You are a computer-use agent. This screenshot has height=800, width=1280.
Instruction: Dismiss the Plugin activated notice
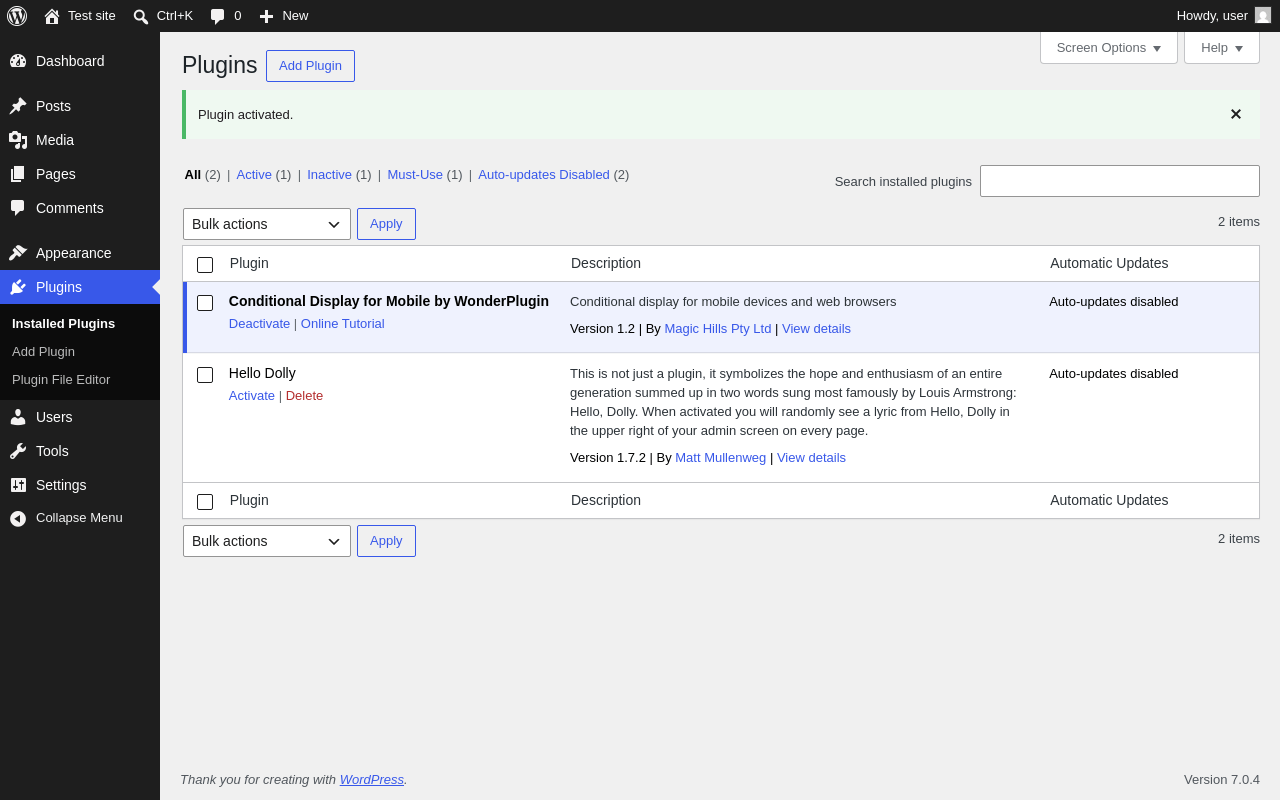(1236, 114)
